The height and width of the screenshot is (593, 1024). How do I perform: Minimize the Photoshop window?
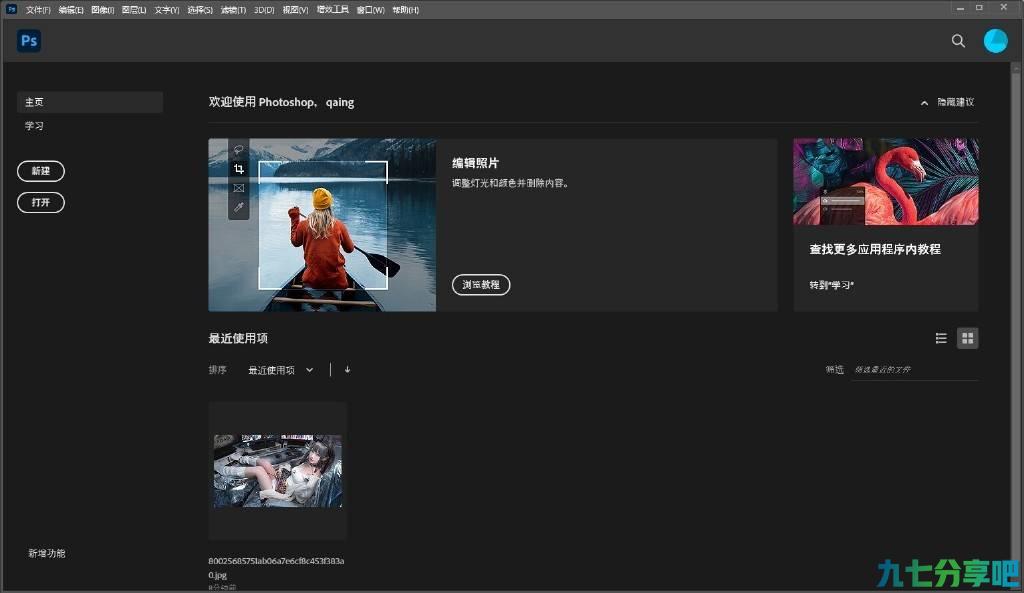coord(960,8)
